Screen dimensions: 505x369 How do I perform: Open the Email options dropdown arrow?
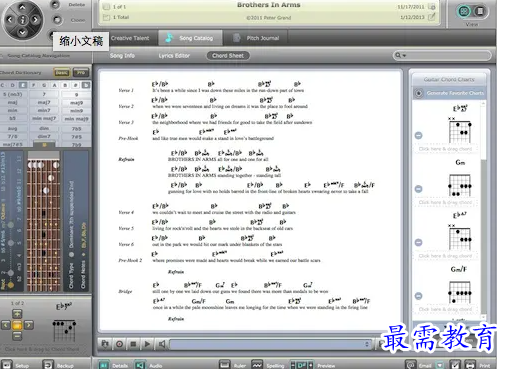(440, 365)
